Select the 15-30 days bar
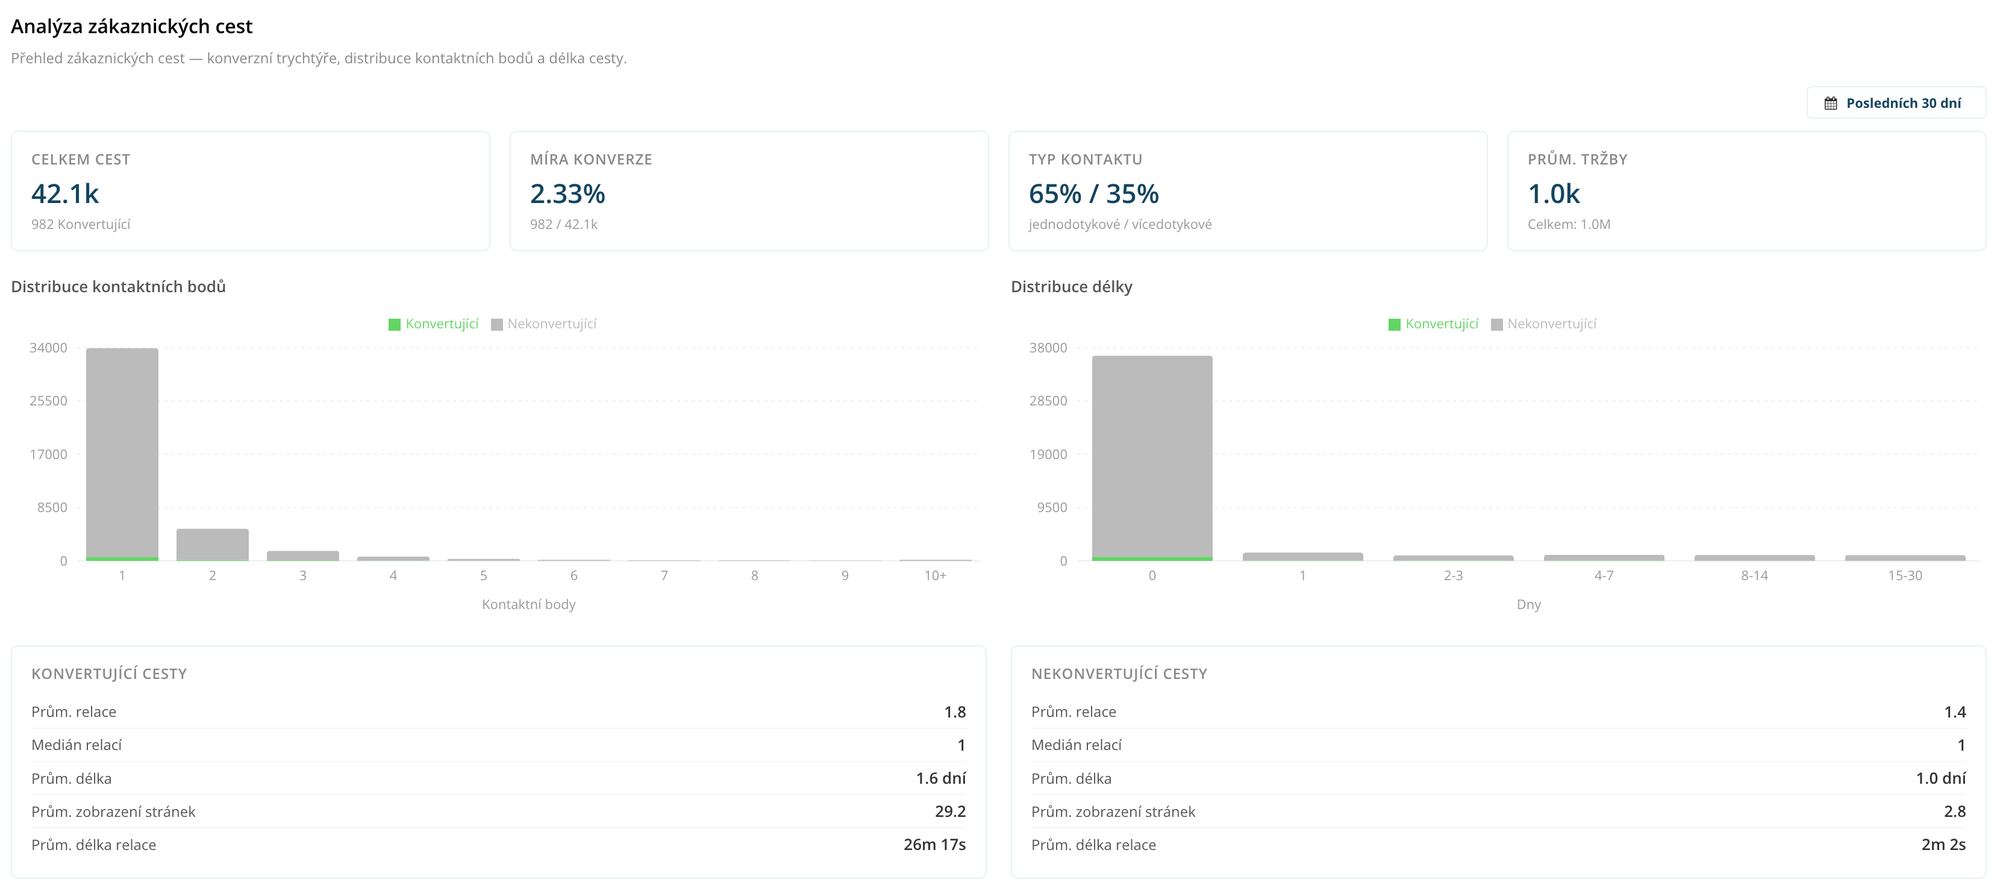The width and height of the screenshot is (2000, 888). (x=1905, y=557)
